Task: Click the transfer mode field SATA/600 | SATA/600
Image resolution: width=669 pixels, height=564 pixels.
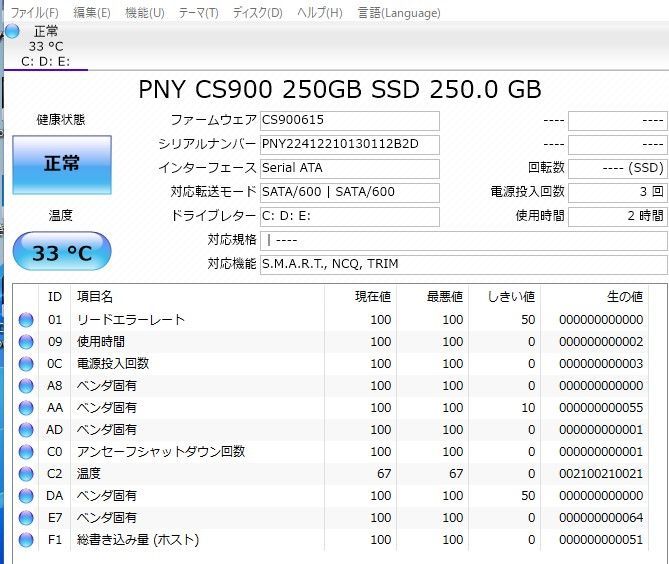Action: click(x=350, y=192)
